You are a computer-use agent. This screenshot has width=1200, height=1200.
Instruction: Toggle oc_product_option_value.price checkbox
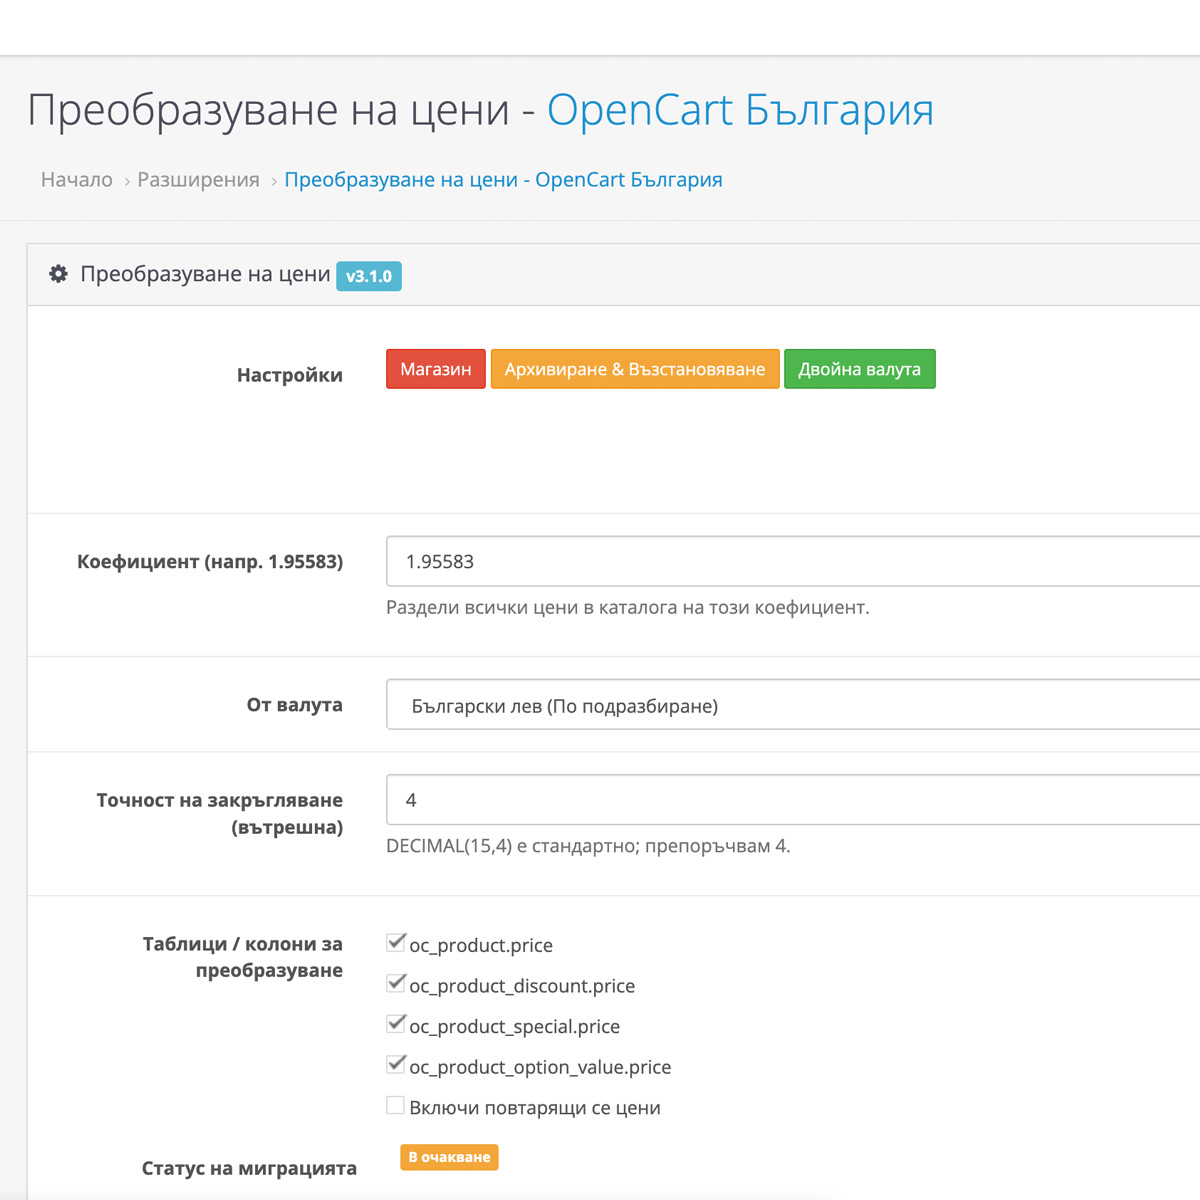[x=396, y=1064]
